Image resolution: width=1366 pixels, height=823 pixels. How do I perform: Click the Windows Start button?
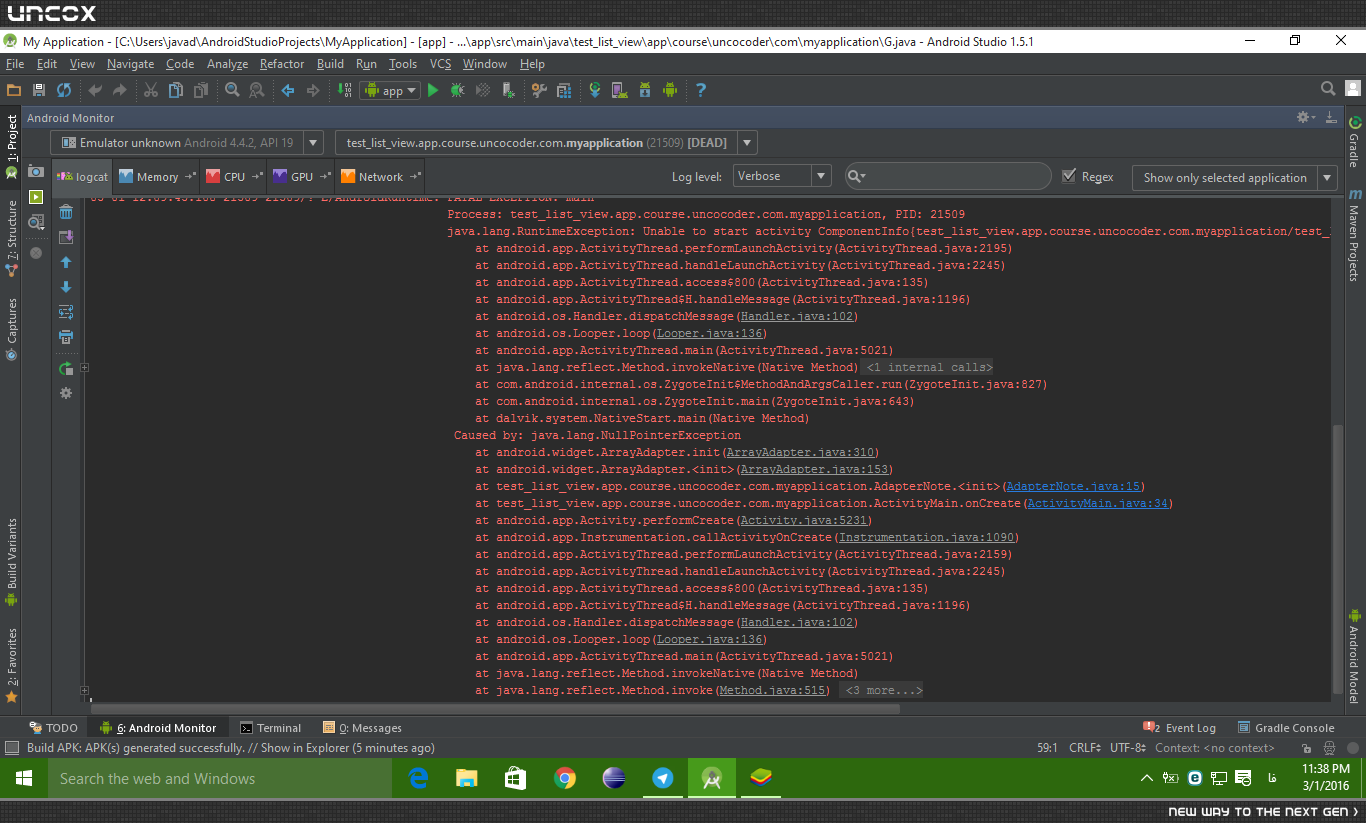click(x=24, y=778)
